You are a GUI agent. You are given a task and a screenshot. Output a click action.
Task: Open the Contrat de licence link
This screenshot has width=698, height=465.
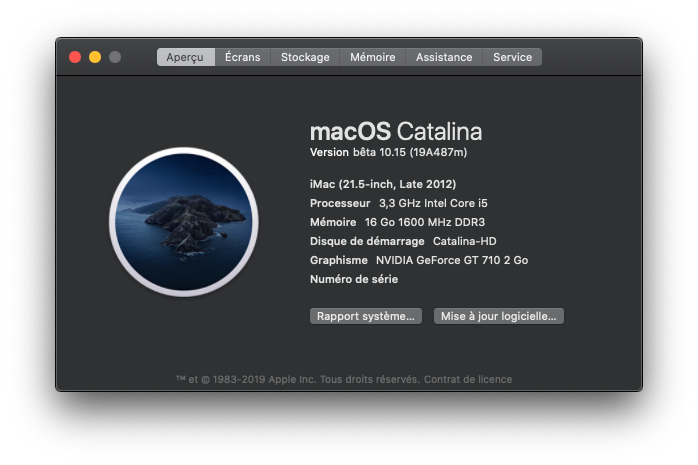click(x=468, y=380)
